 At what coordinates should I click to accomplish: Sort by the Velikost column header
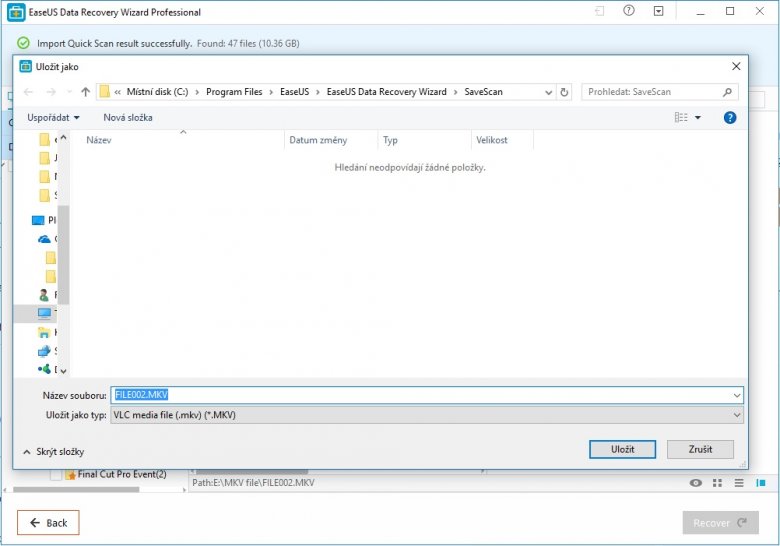point(502,140)
